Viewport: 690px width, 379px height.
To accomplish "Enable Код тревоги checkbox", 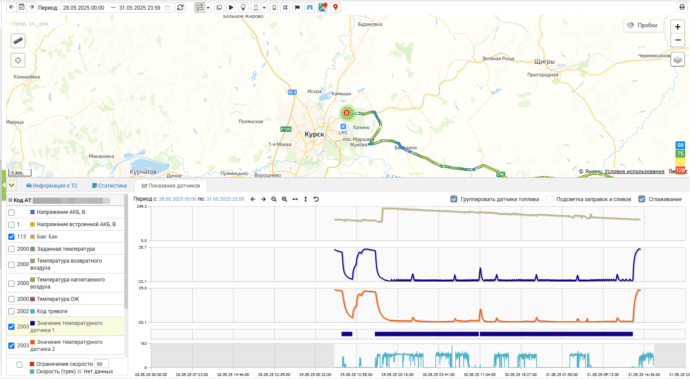I will (11, 311).
